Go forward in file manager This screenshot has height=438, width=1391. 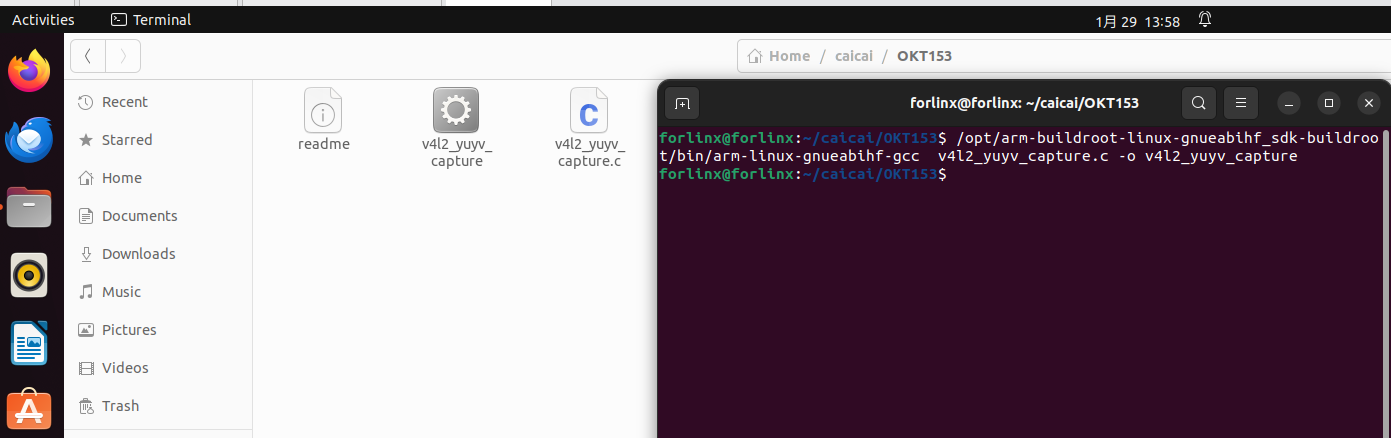point(123,56)
